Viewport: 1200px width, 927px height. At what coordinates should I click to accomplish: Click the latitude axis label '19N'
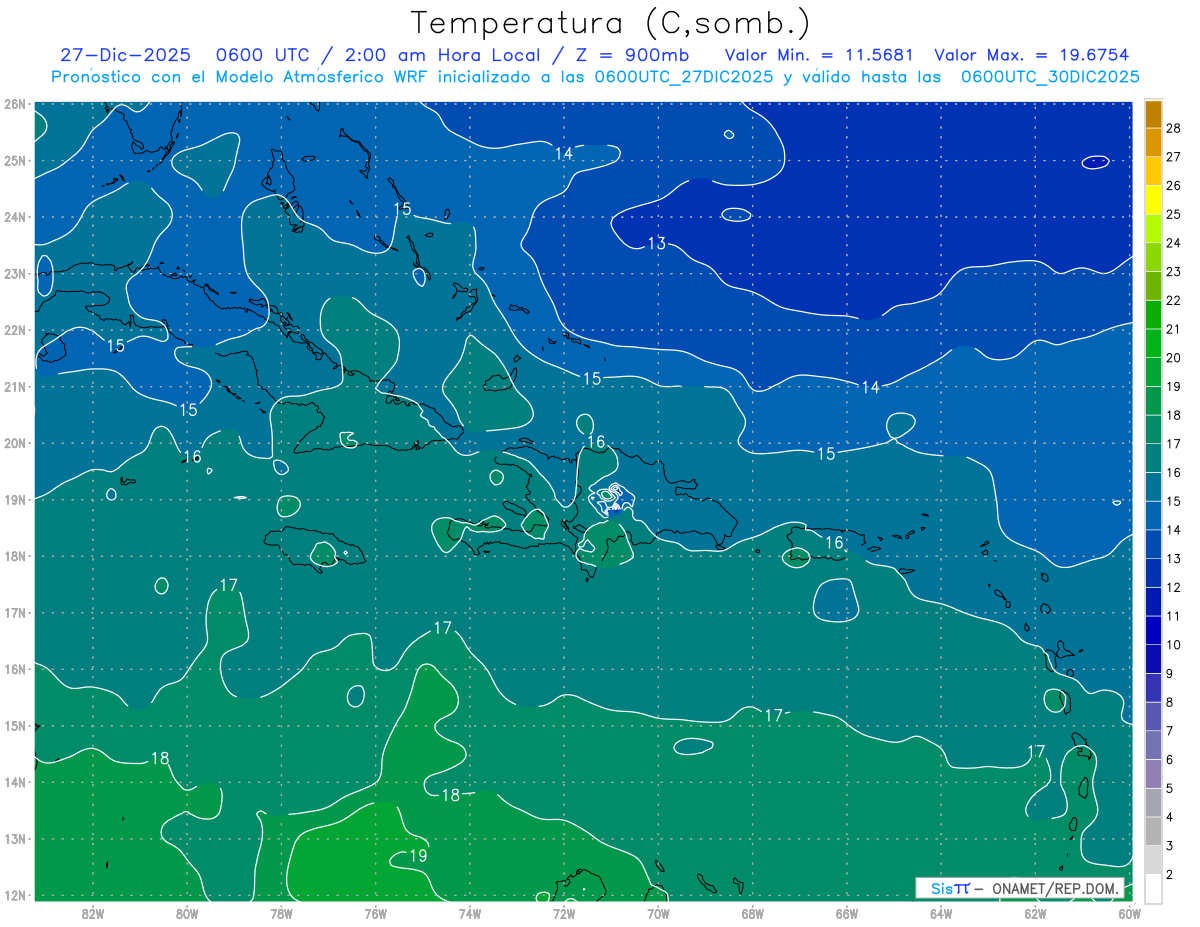click(15, 500)
